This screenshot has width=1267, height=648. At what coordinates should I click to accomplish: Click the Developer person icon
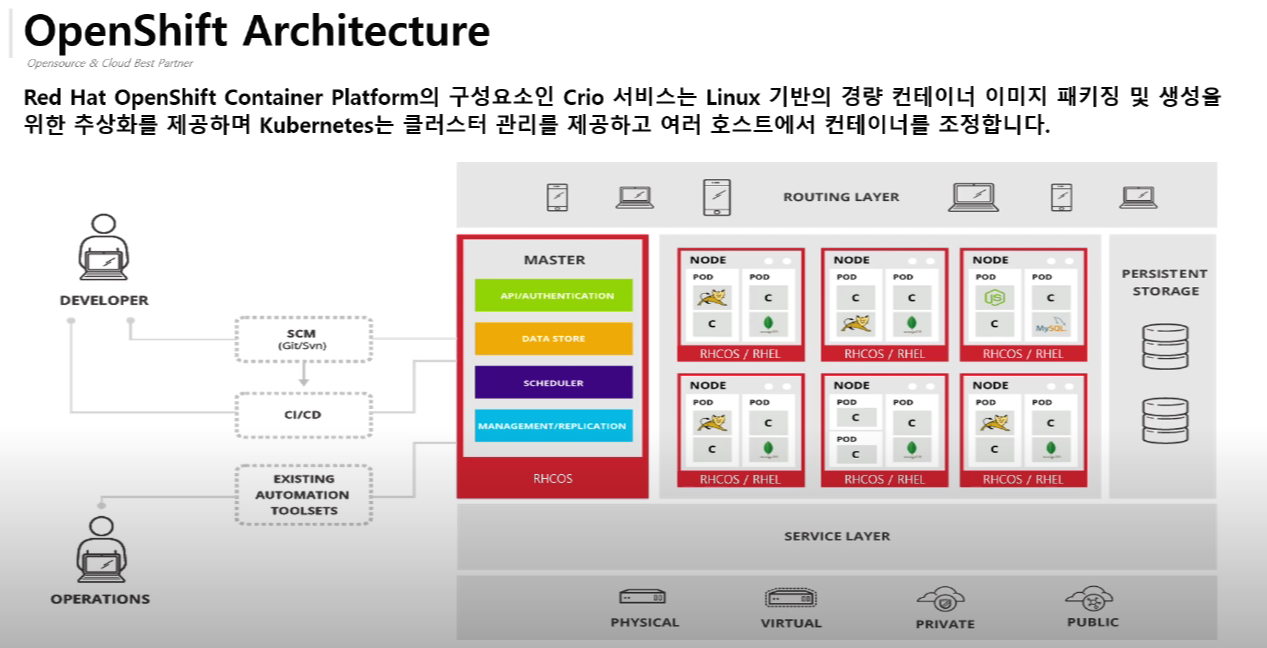point(103,248)
